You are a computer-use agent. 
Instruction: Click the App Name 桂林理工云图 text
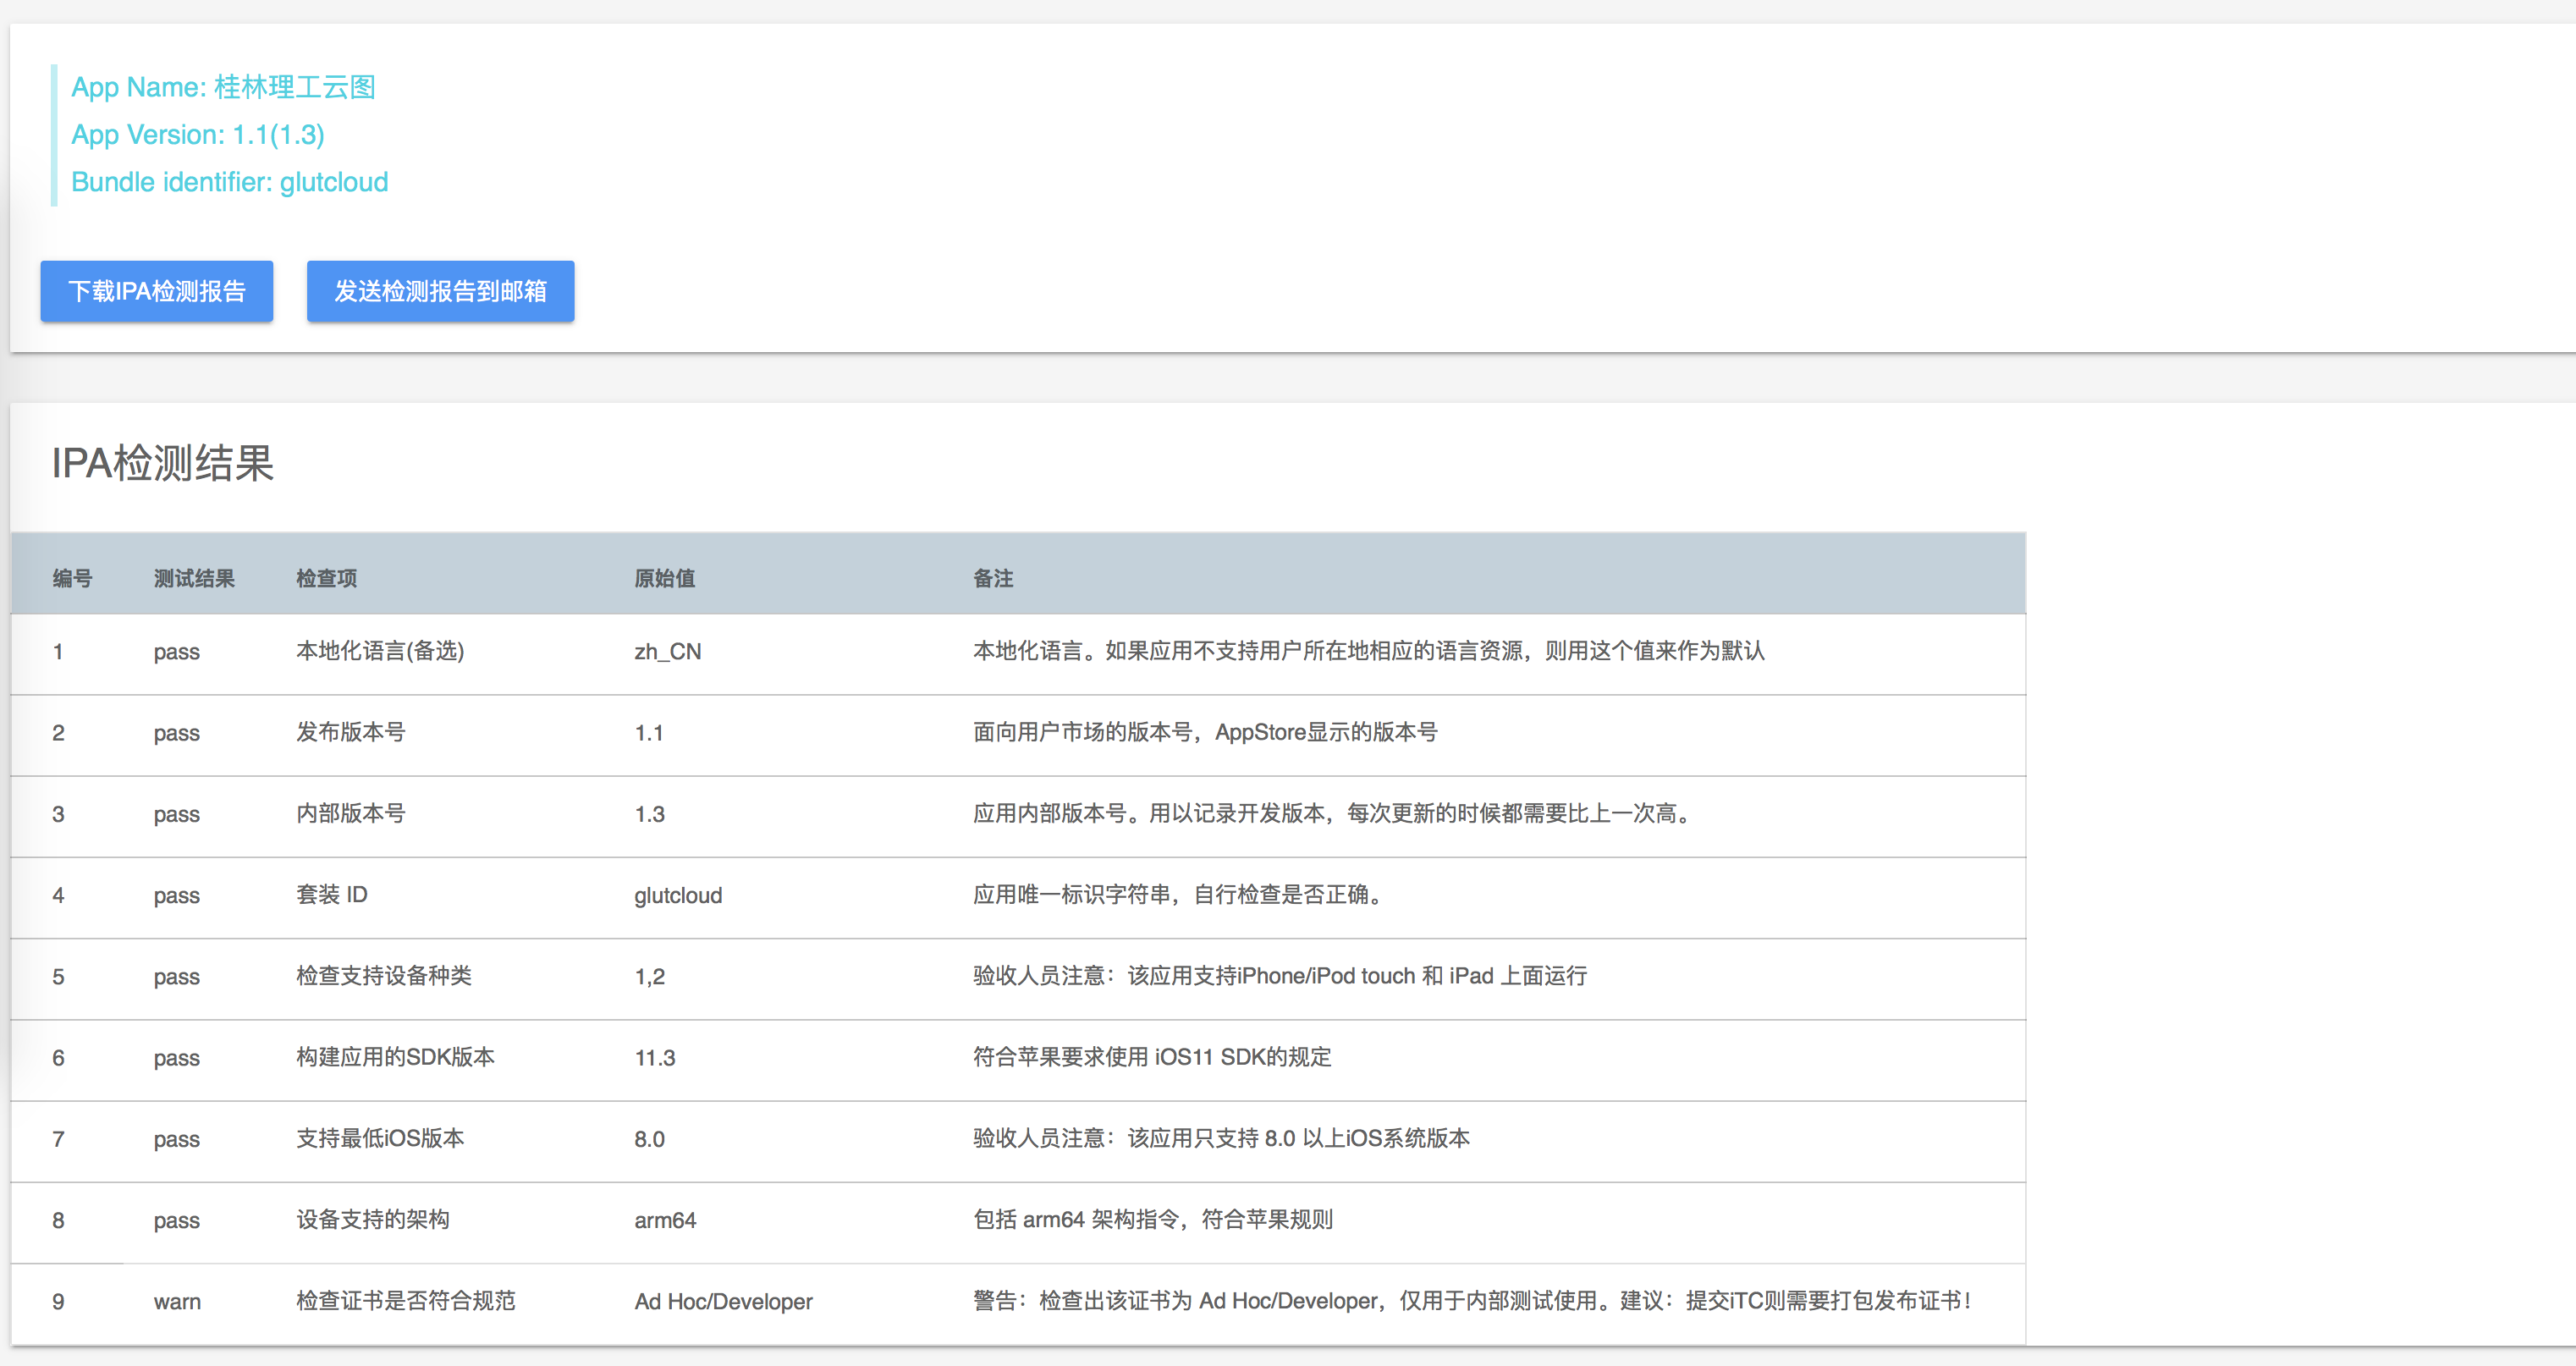pyautogui.click(x=223, y=87)
